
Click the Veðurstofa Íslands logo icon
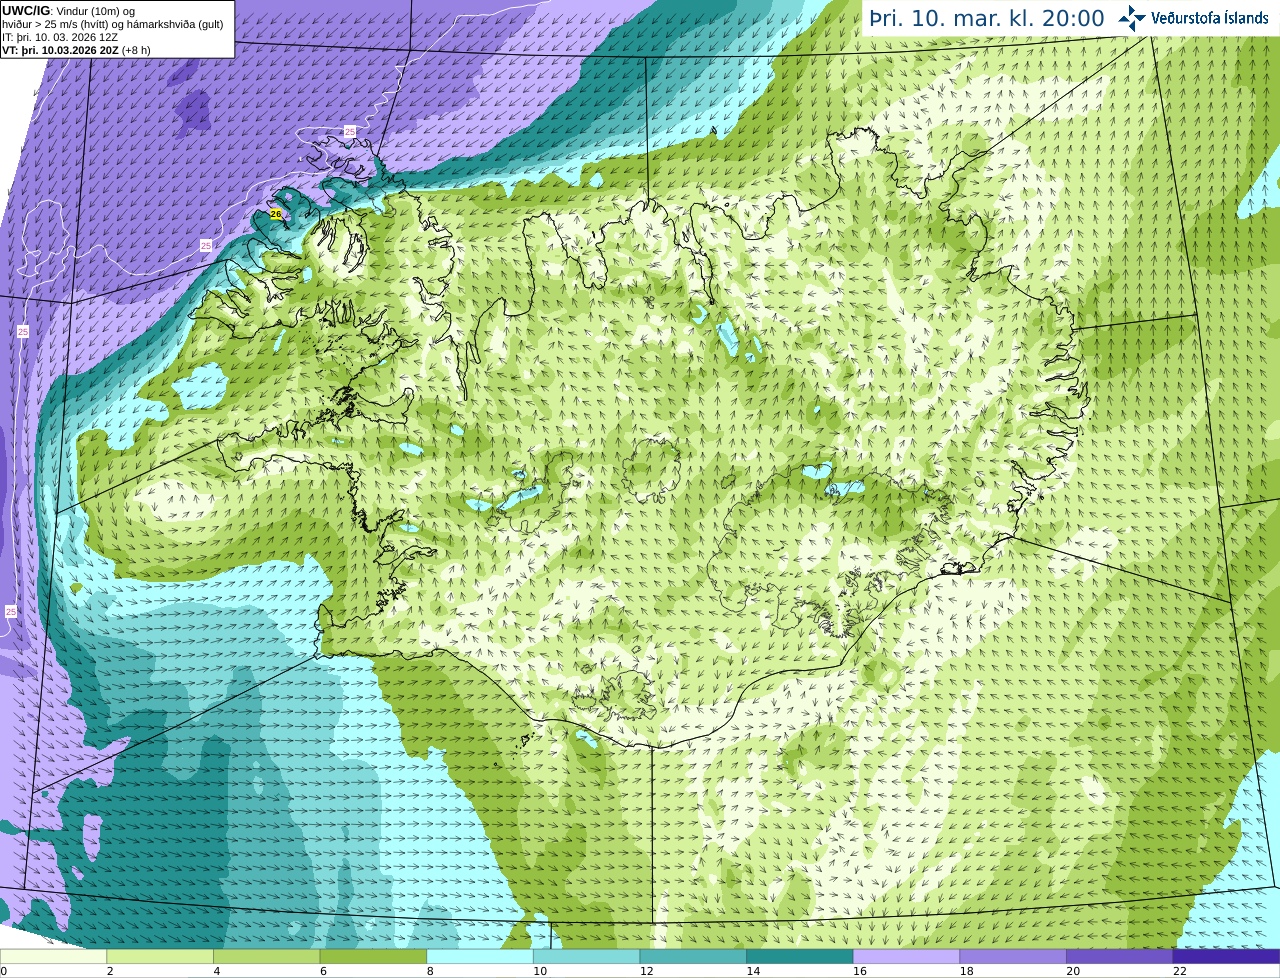pyautogui.click(x=1132, y=18)
